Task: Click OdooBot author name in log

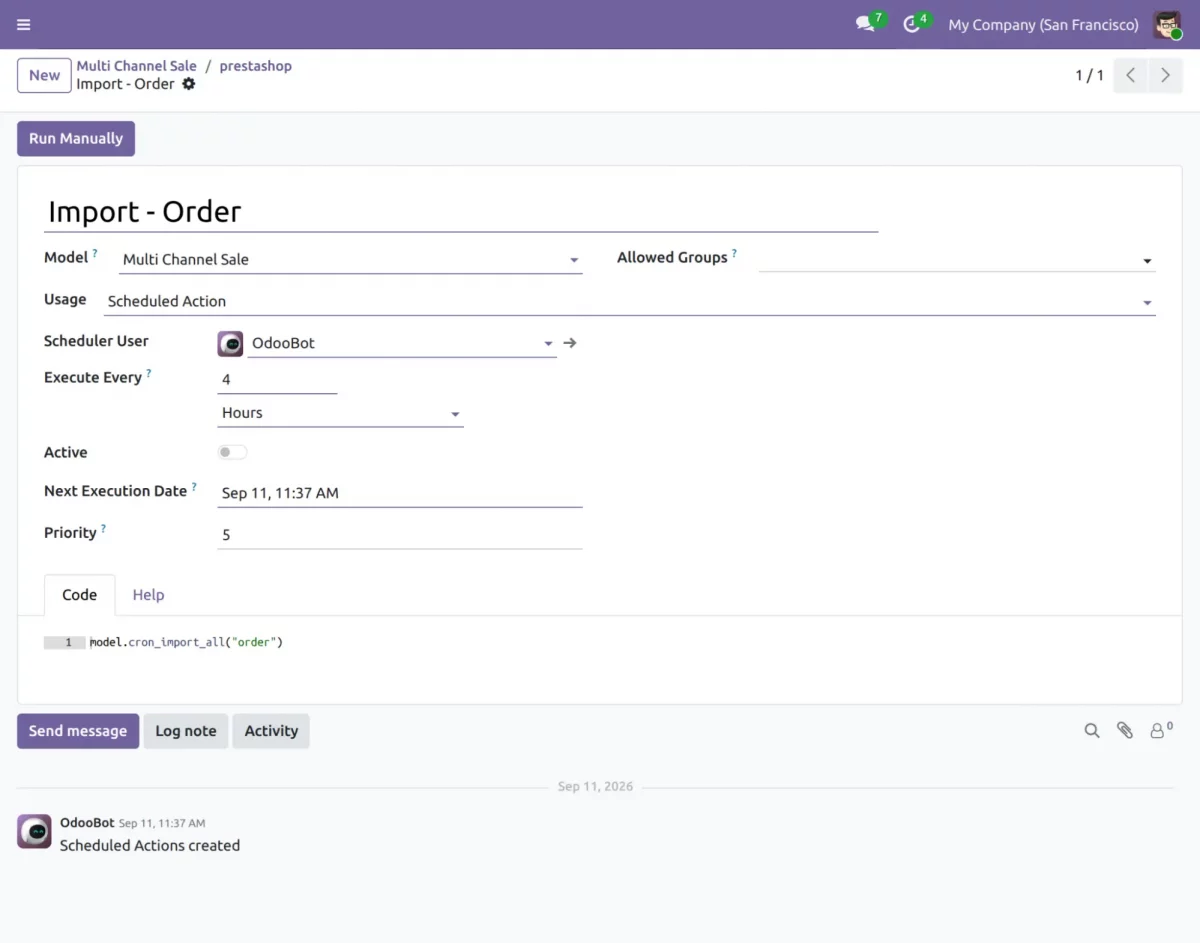Action: (x=87, y=822)
